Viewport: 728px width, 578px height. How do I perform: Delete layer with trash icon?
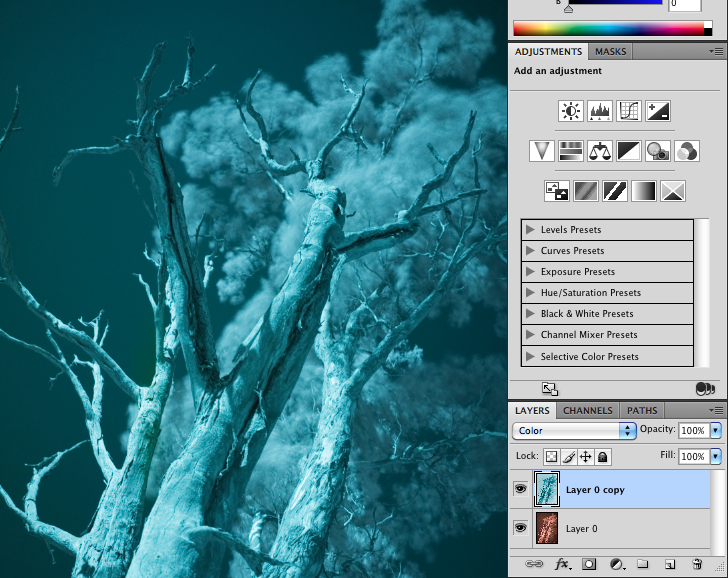pos(697,564)
